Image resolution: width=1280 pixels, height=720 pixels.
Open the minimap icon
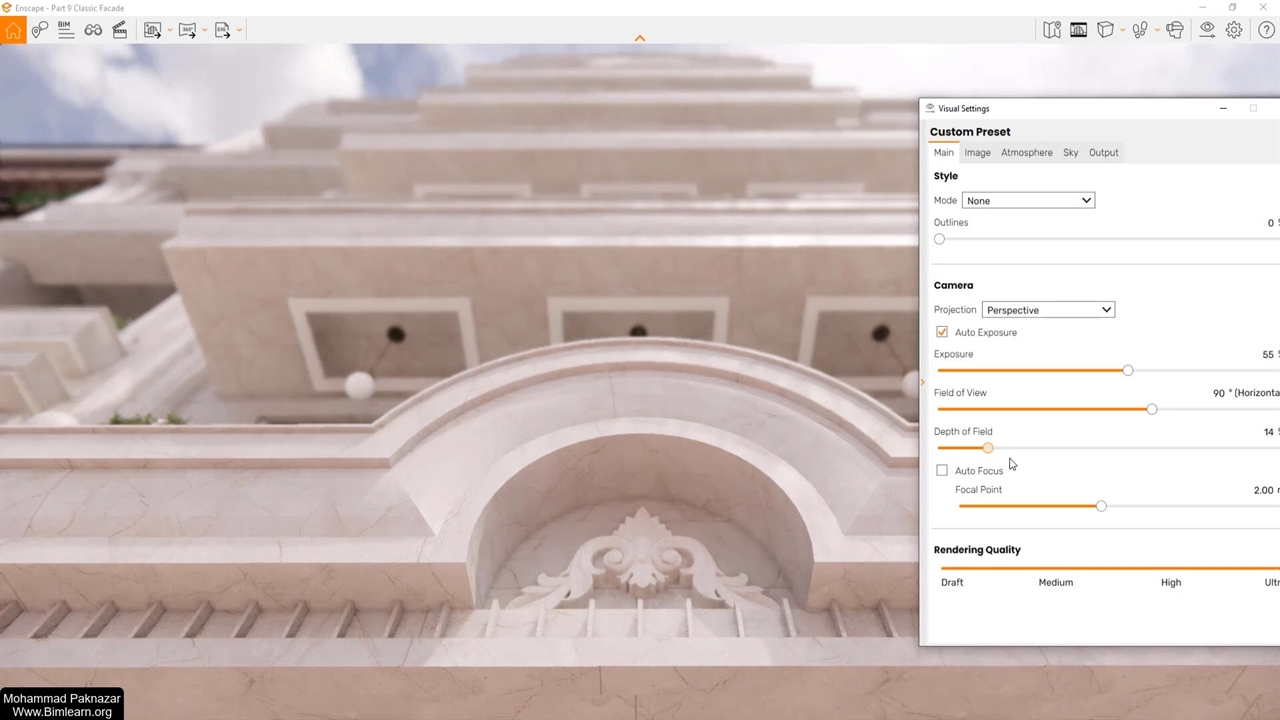[x=1052, y=30]
